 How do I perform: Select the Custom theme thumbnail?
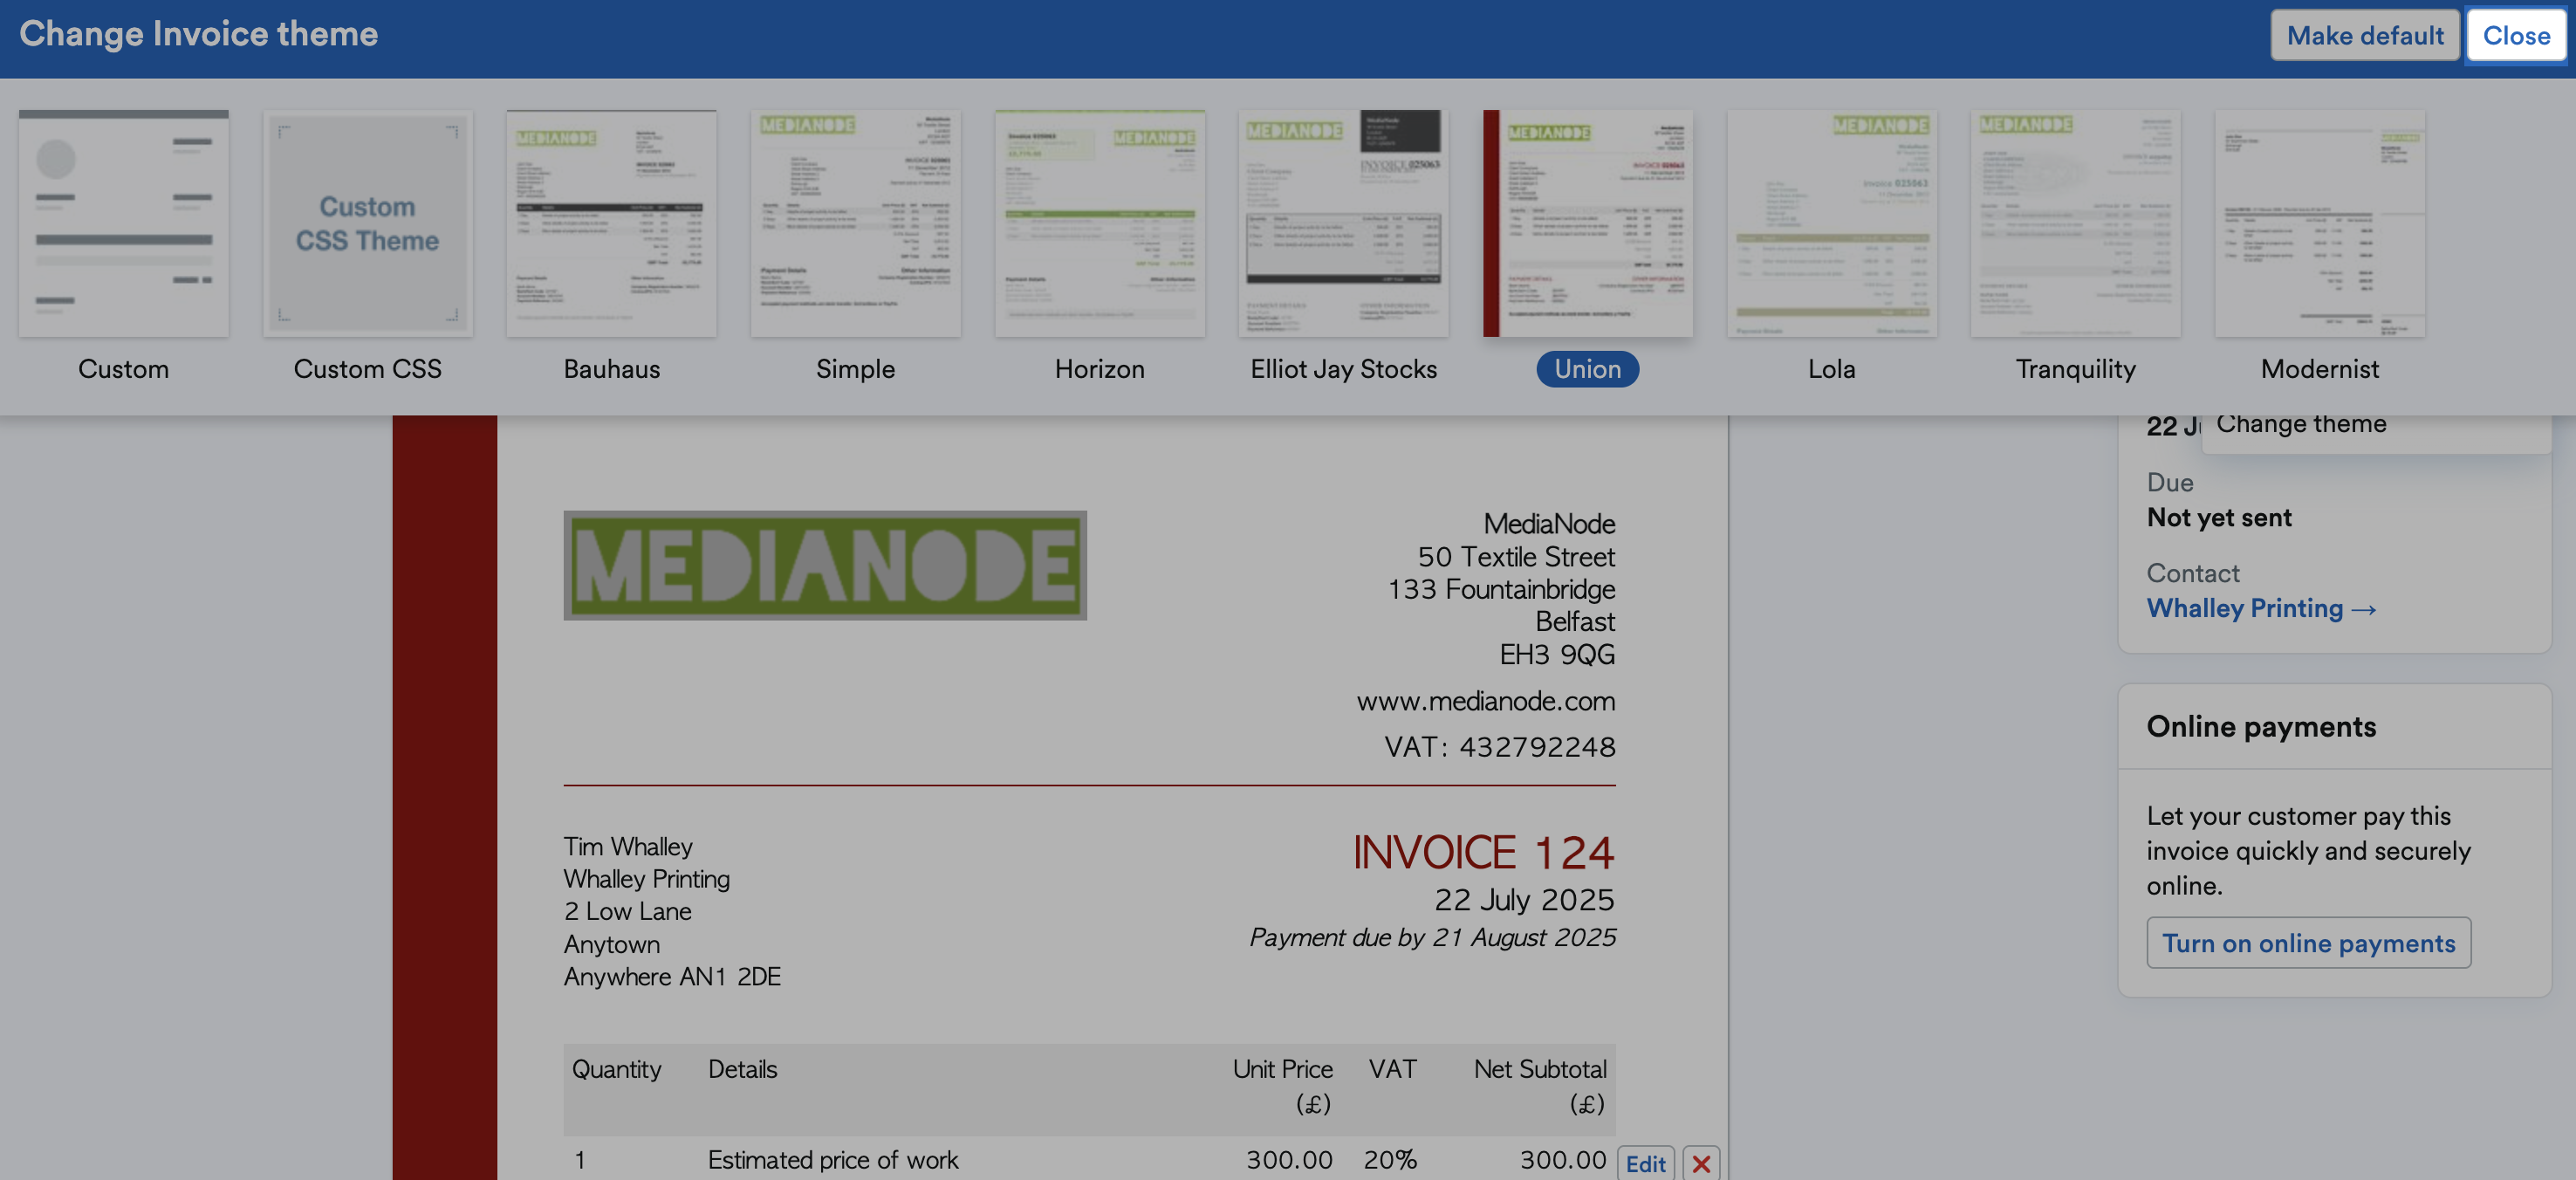[x=123, y=223]
